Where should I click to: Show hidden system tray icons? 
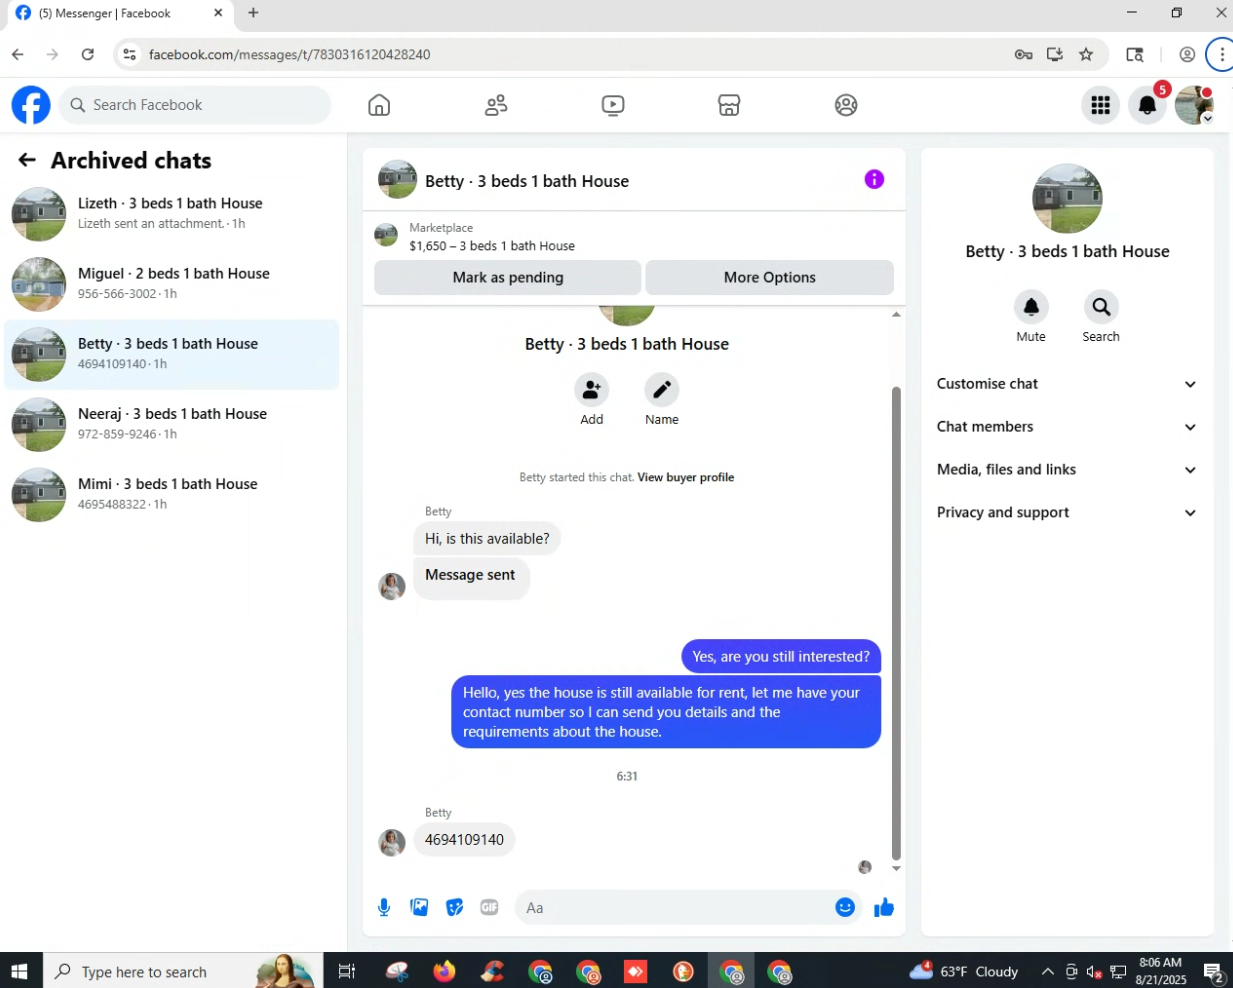click(x=1047, y=971)
